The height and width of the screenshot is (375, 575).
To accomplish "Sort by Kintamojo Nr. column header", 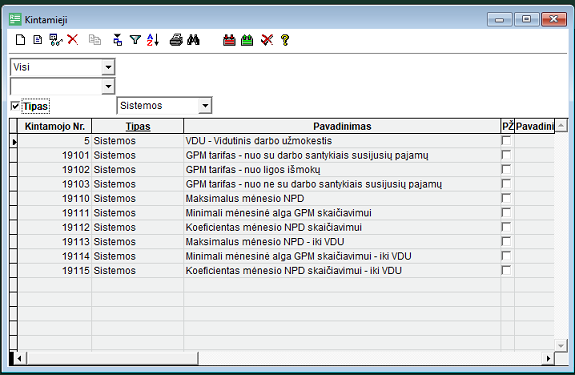I will coord(55,126).
